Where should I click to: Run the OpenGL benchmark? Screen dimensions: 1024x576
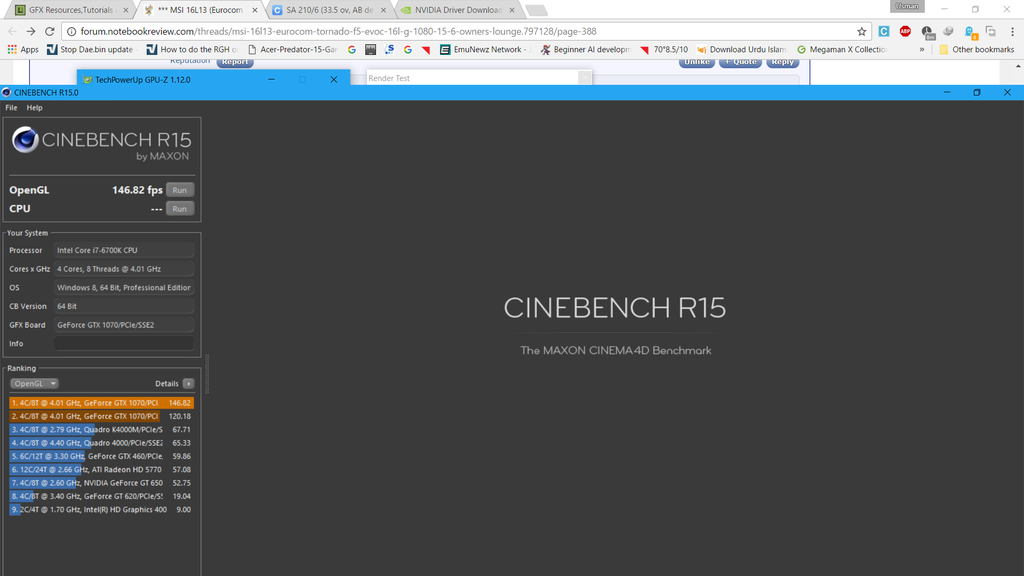180,190
